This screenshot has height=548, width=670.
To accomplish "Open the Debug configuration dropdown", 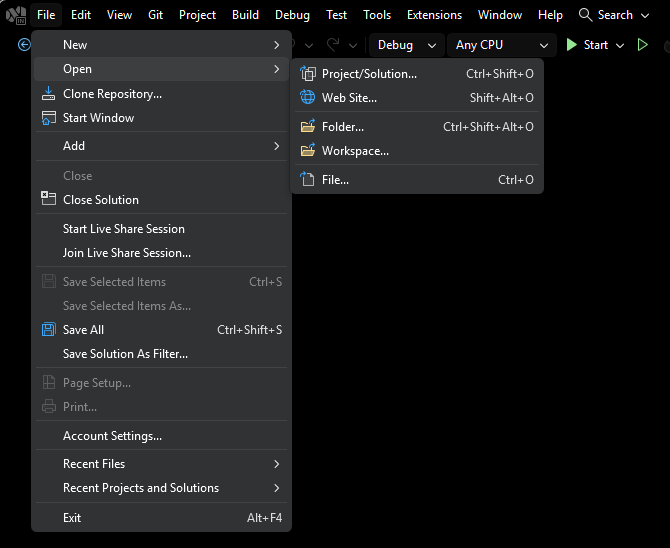I will (x=408, y=45).
